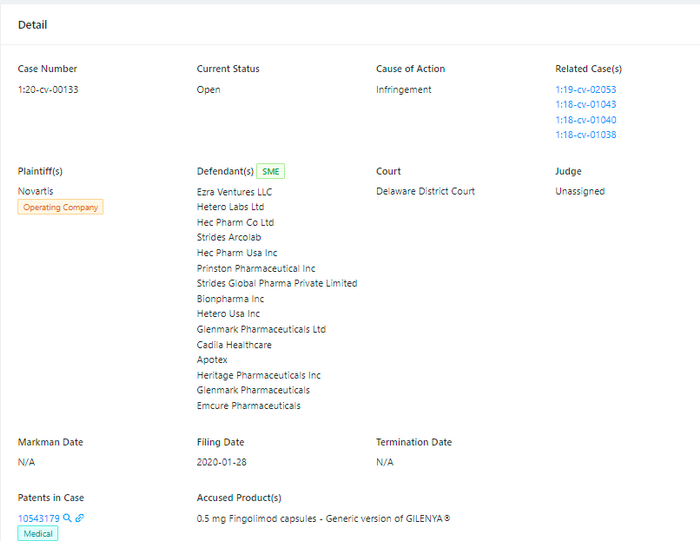Click the Infringement cause of action value

pos(404,90)
